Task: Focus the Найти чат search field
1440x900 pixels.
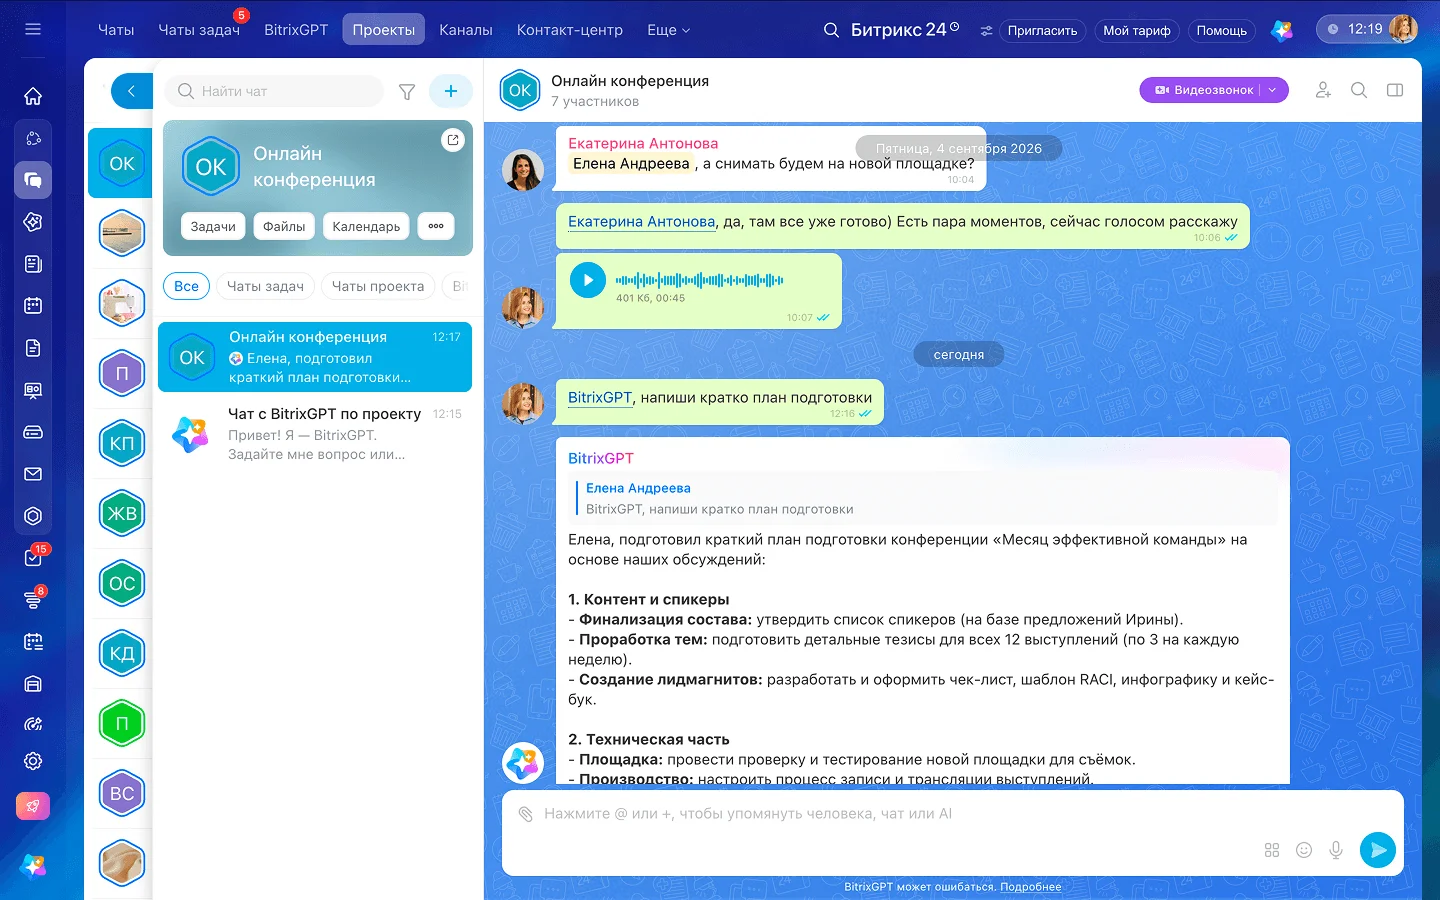Action: 274,91
